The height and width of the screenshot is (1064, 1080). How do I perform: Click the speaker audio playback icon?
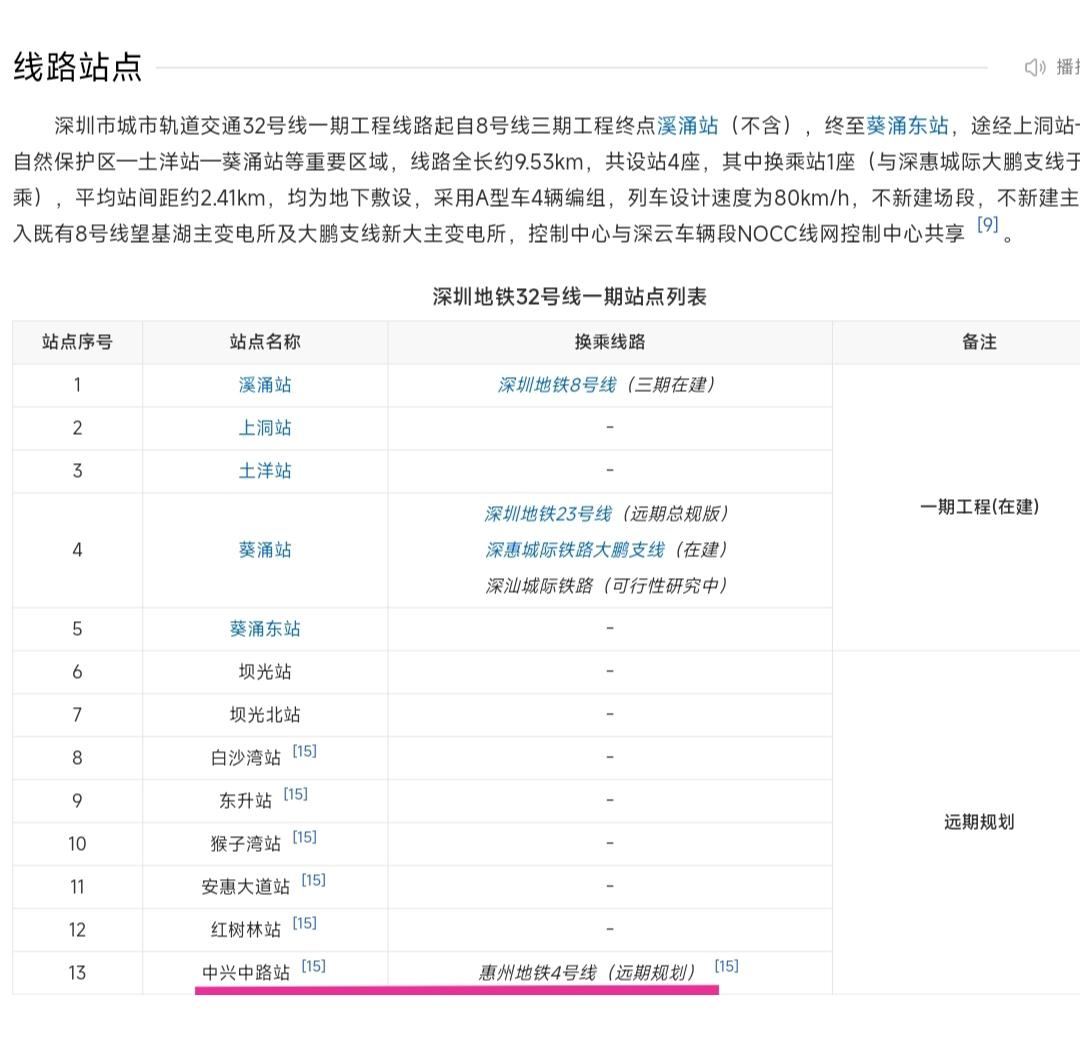(x=1035, y=67)
